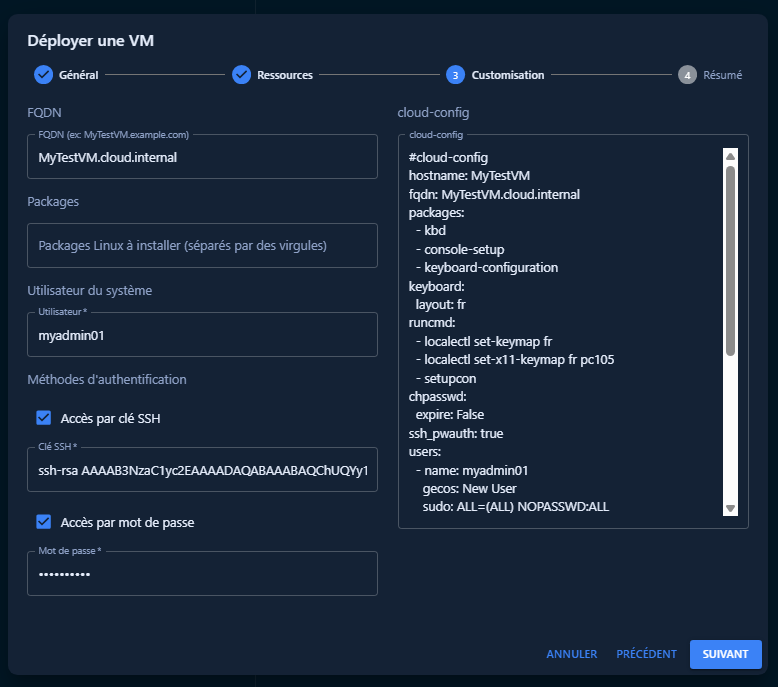The image size is (778, 687).
Task: Click the Utilisateur field containing myadmin01
Action: pos(202,335)
